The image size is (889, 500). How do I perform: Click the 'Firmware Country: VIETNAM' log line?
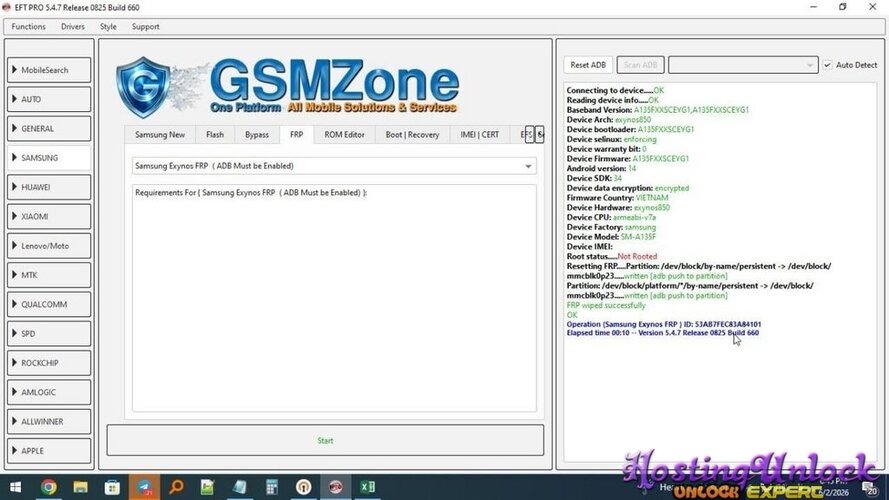617,198
